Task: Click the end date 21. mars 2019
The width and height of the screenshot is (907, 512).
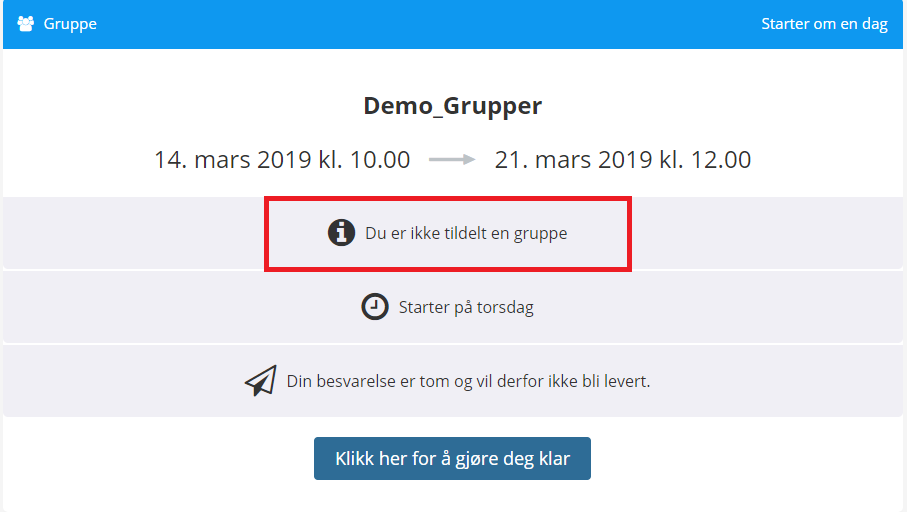Action: pyautogui.click(x=574, y=160)
